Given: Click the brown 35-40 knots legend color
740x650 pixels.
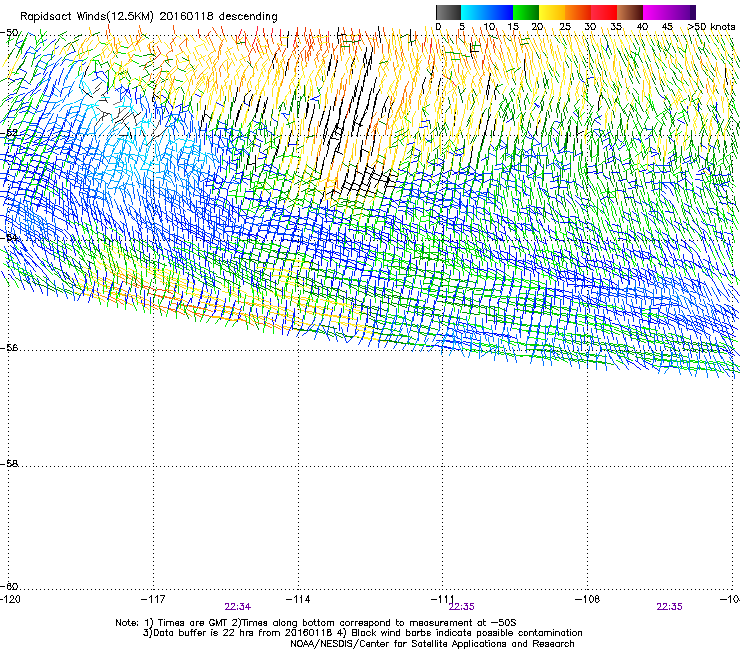Looking at the screenshot, I should 630,12.
